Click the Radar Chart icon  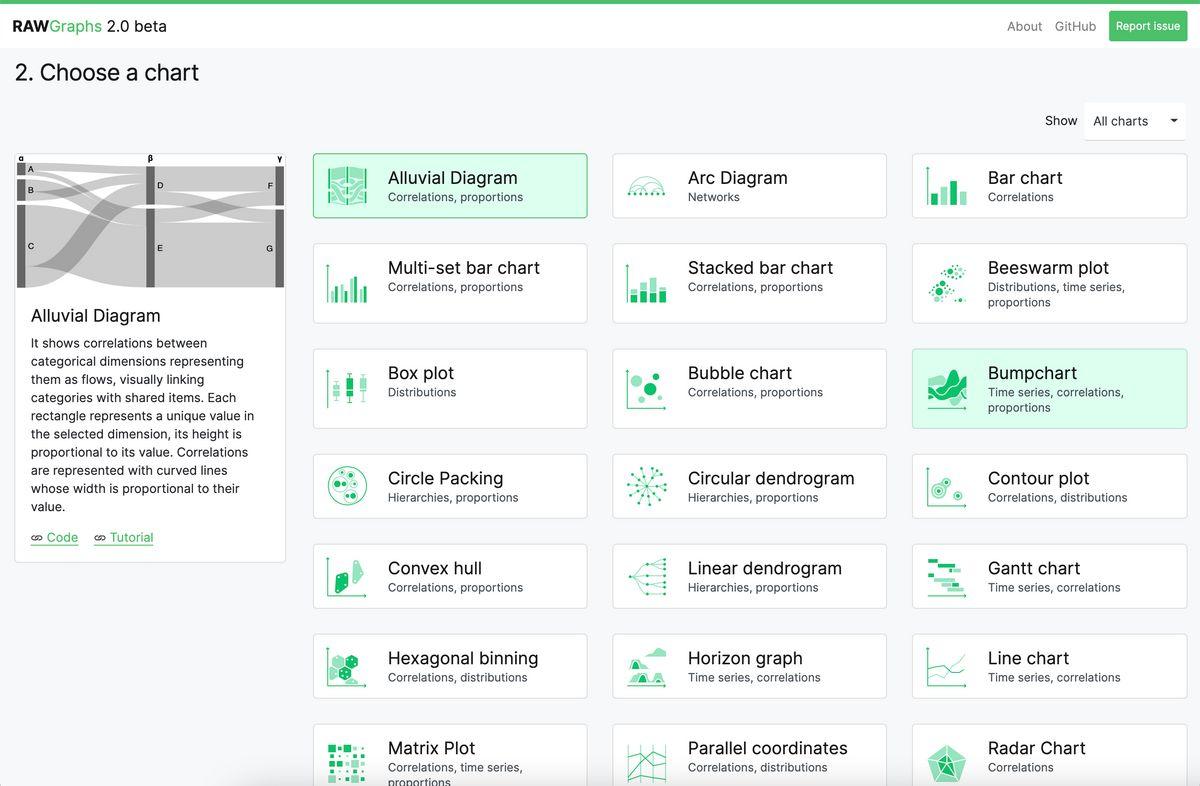[947, 762]
